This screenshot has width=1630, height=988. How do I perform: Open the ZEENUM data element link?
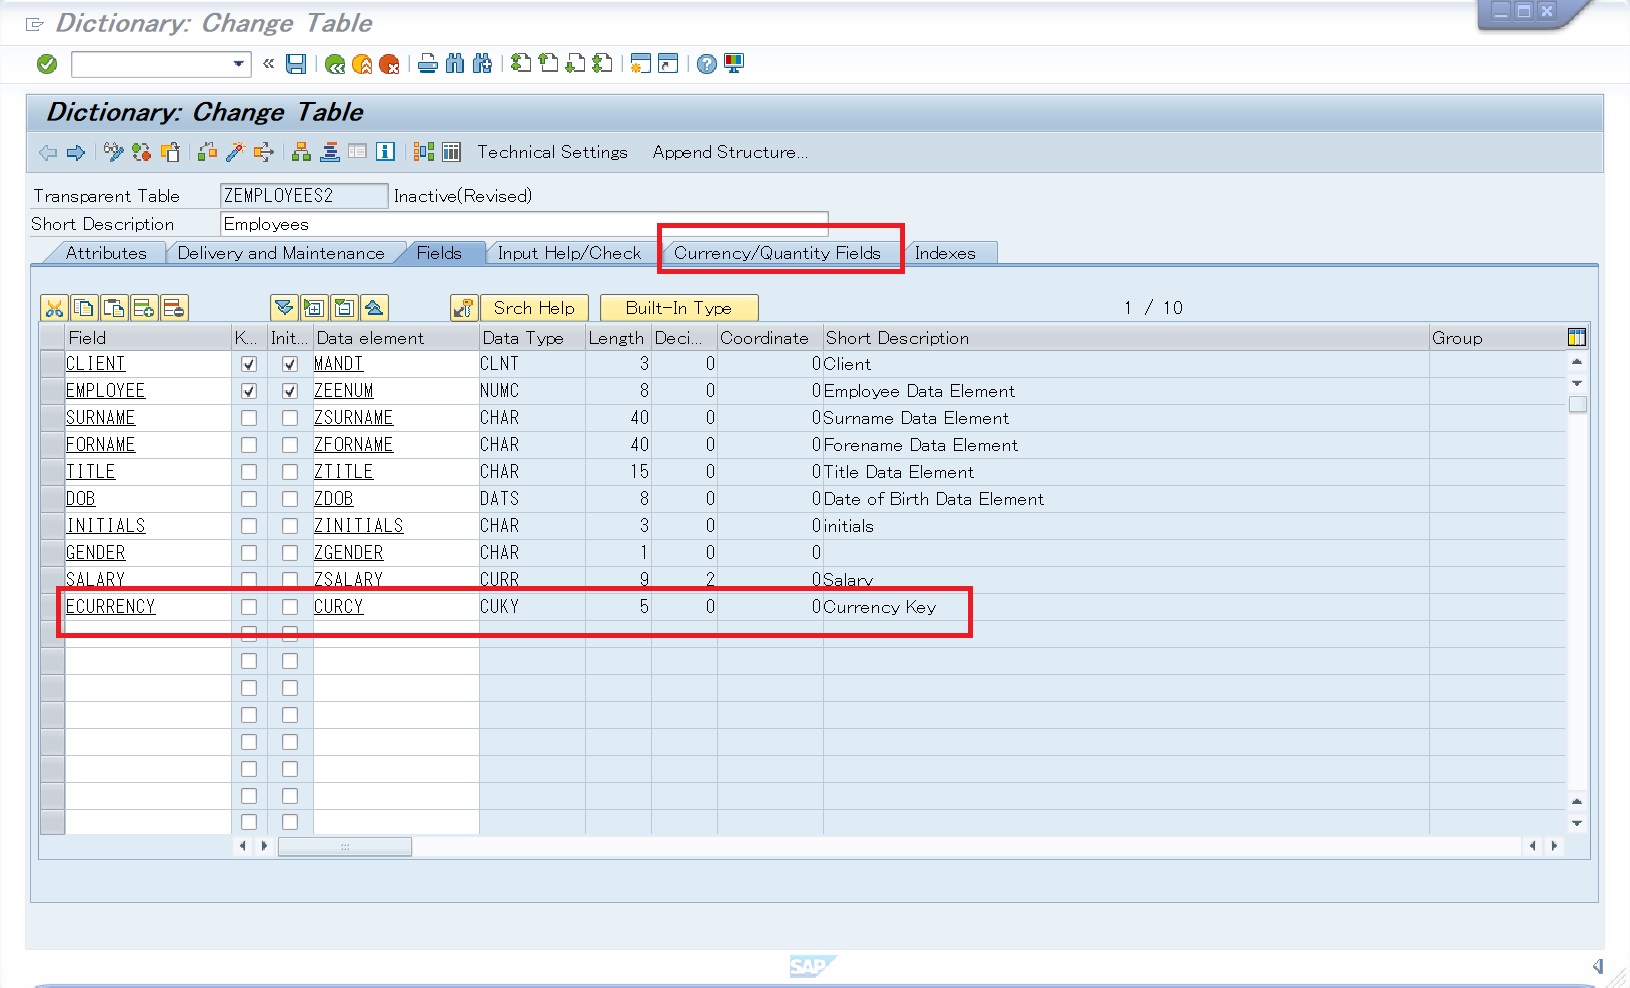344,391
